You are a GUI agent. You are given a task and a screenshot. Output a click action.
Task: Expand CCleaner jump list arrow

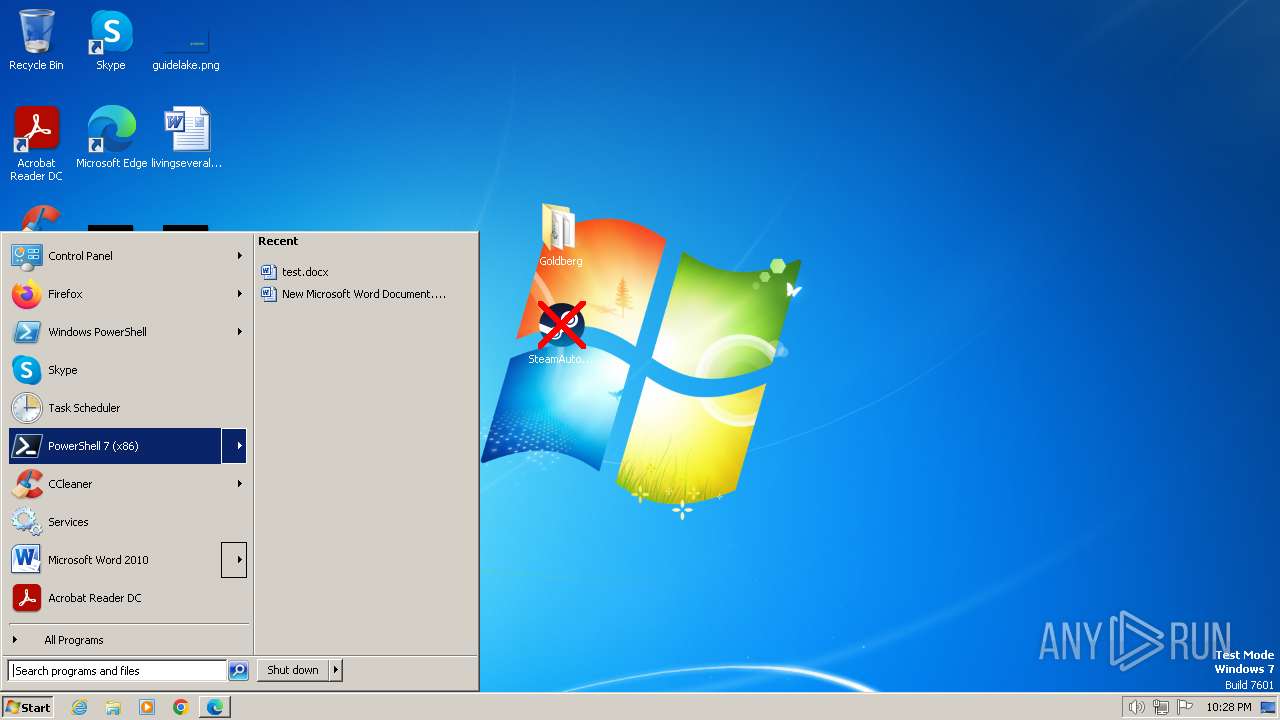pyautogui.click(x=239, y=484)
